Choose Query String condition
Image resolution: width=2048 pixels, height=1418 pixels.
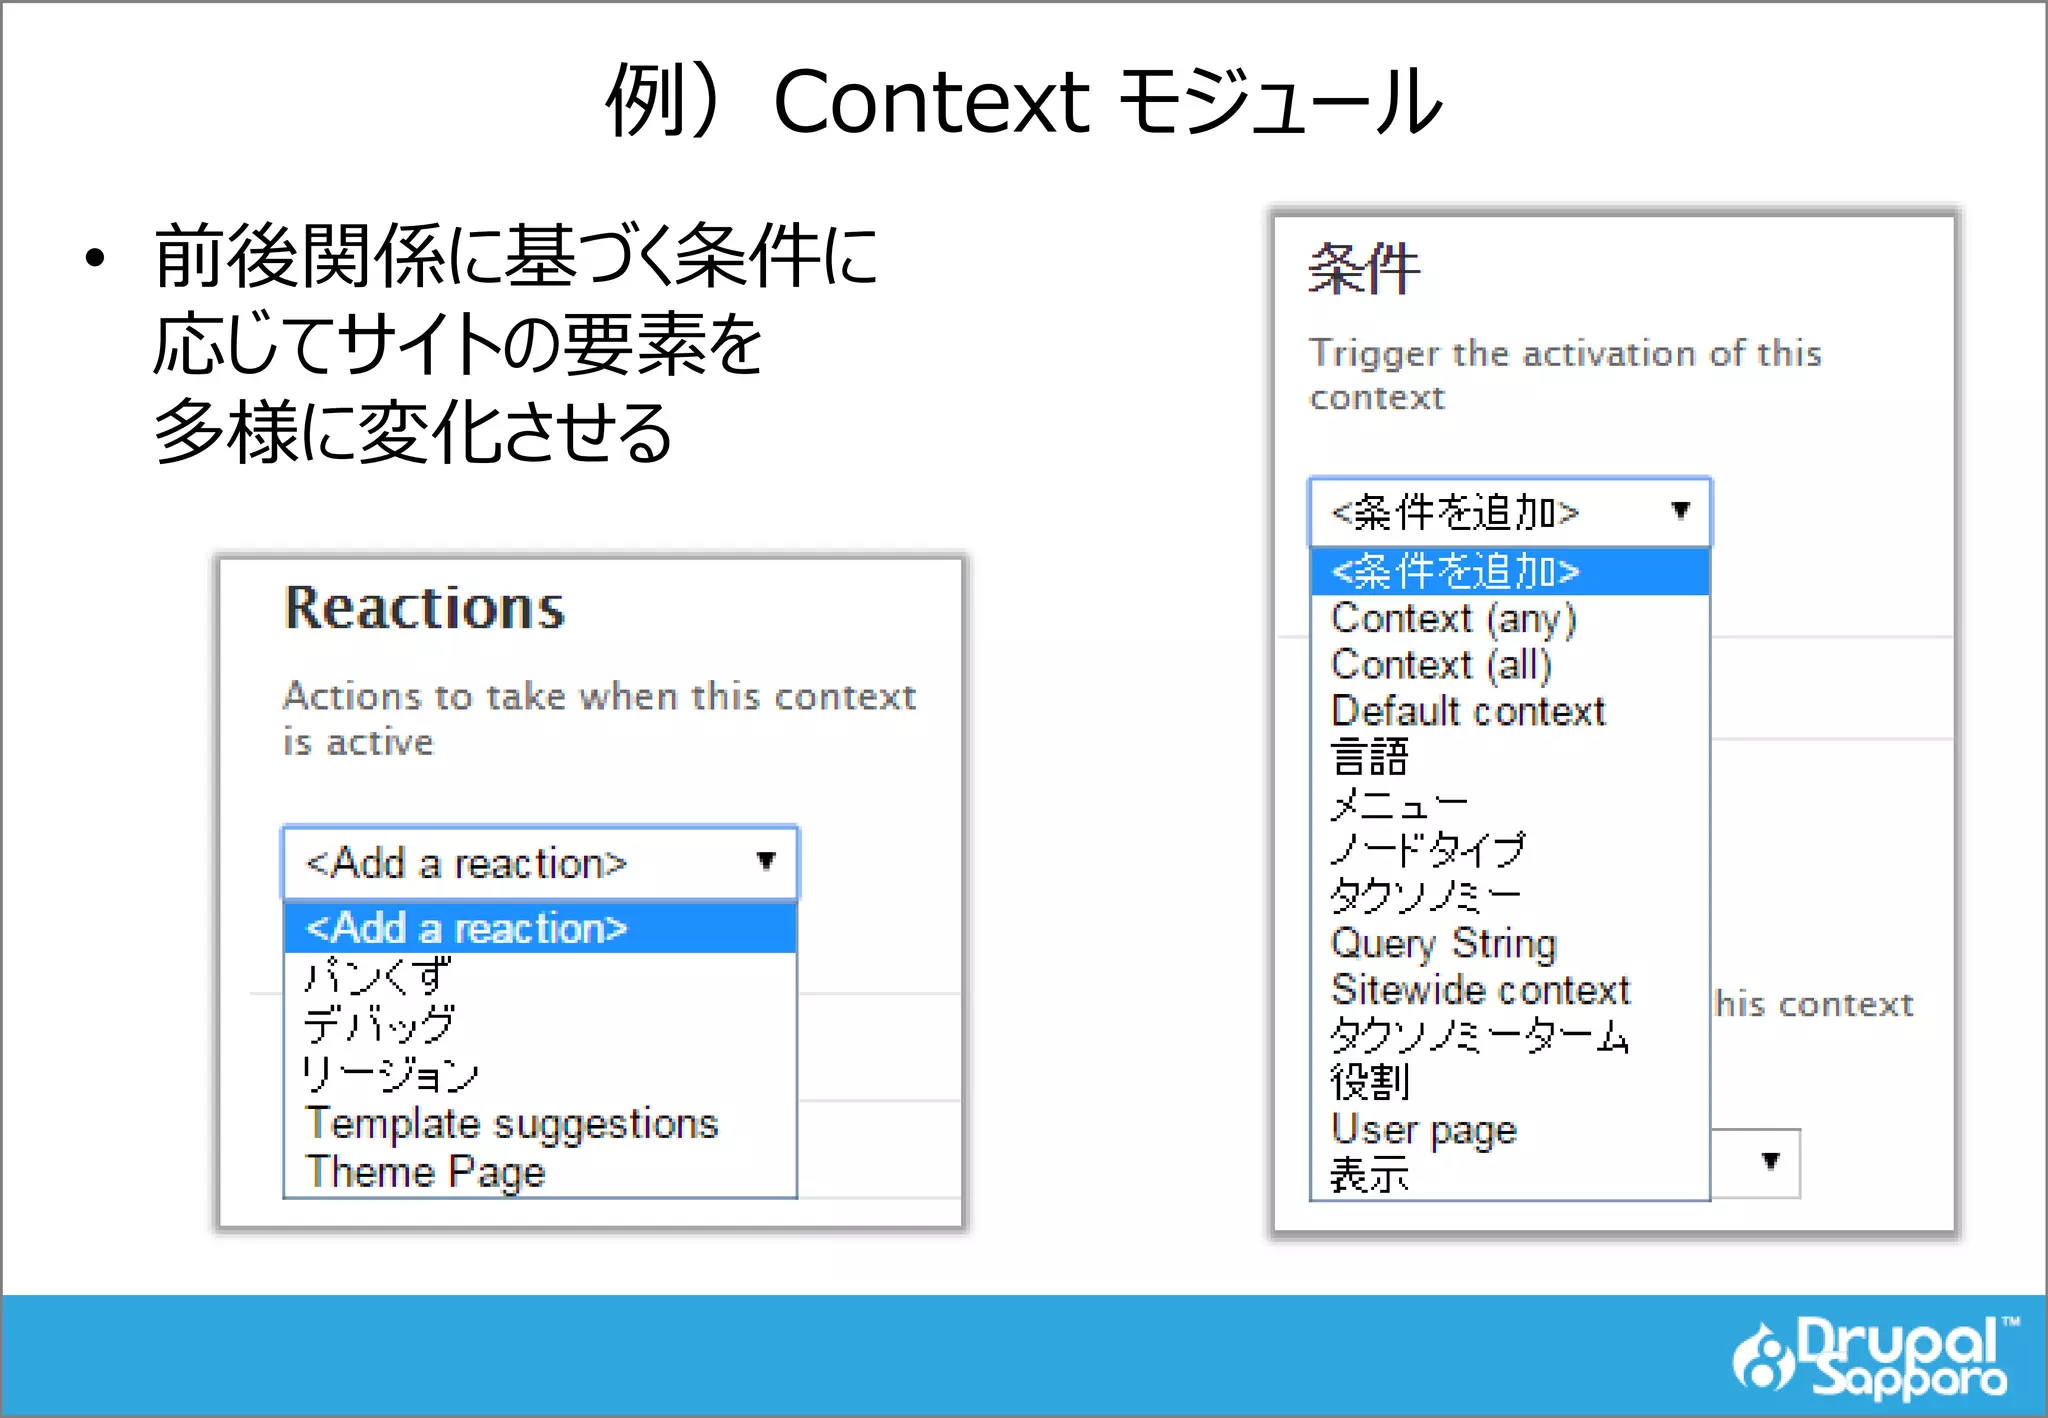click(x=1510, y=943)
